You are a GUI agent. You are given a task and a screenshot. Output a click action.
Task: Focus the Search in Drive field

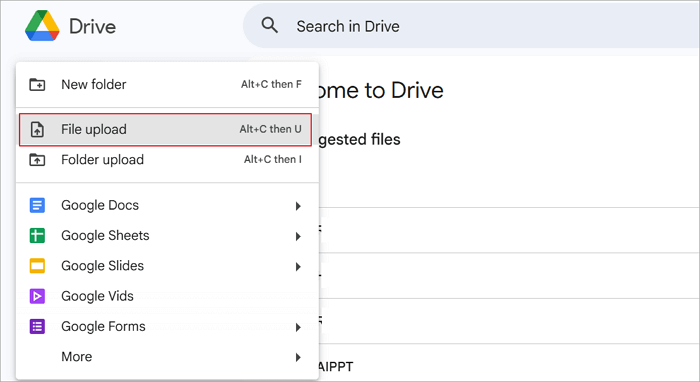point(471,26)
